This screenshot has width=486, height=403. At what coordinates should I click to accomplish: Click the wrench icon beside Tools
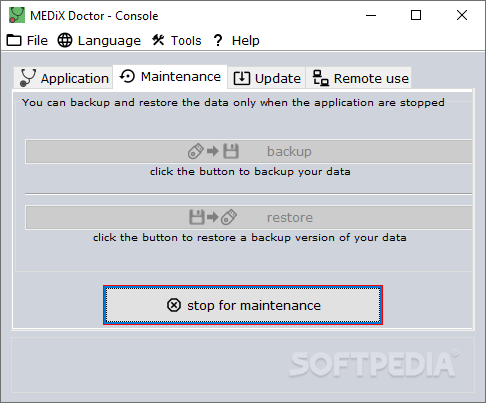158,40
